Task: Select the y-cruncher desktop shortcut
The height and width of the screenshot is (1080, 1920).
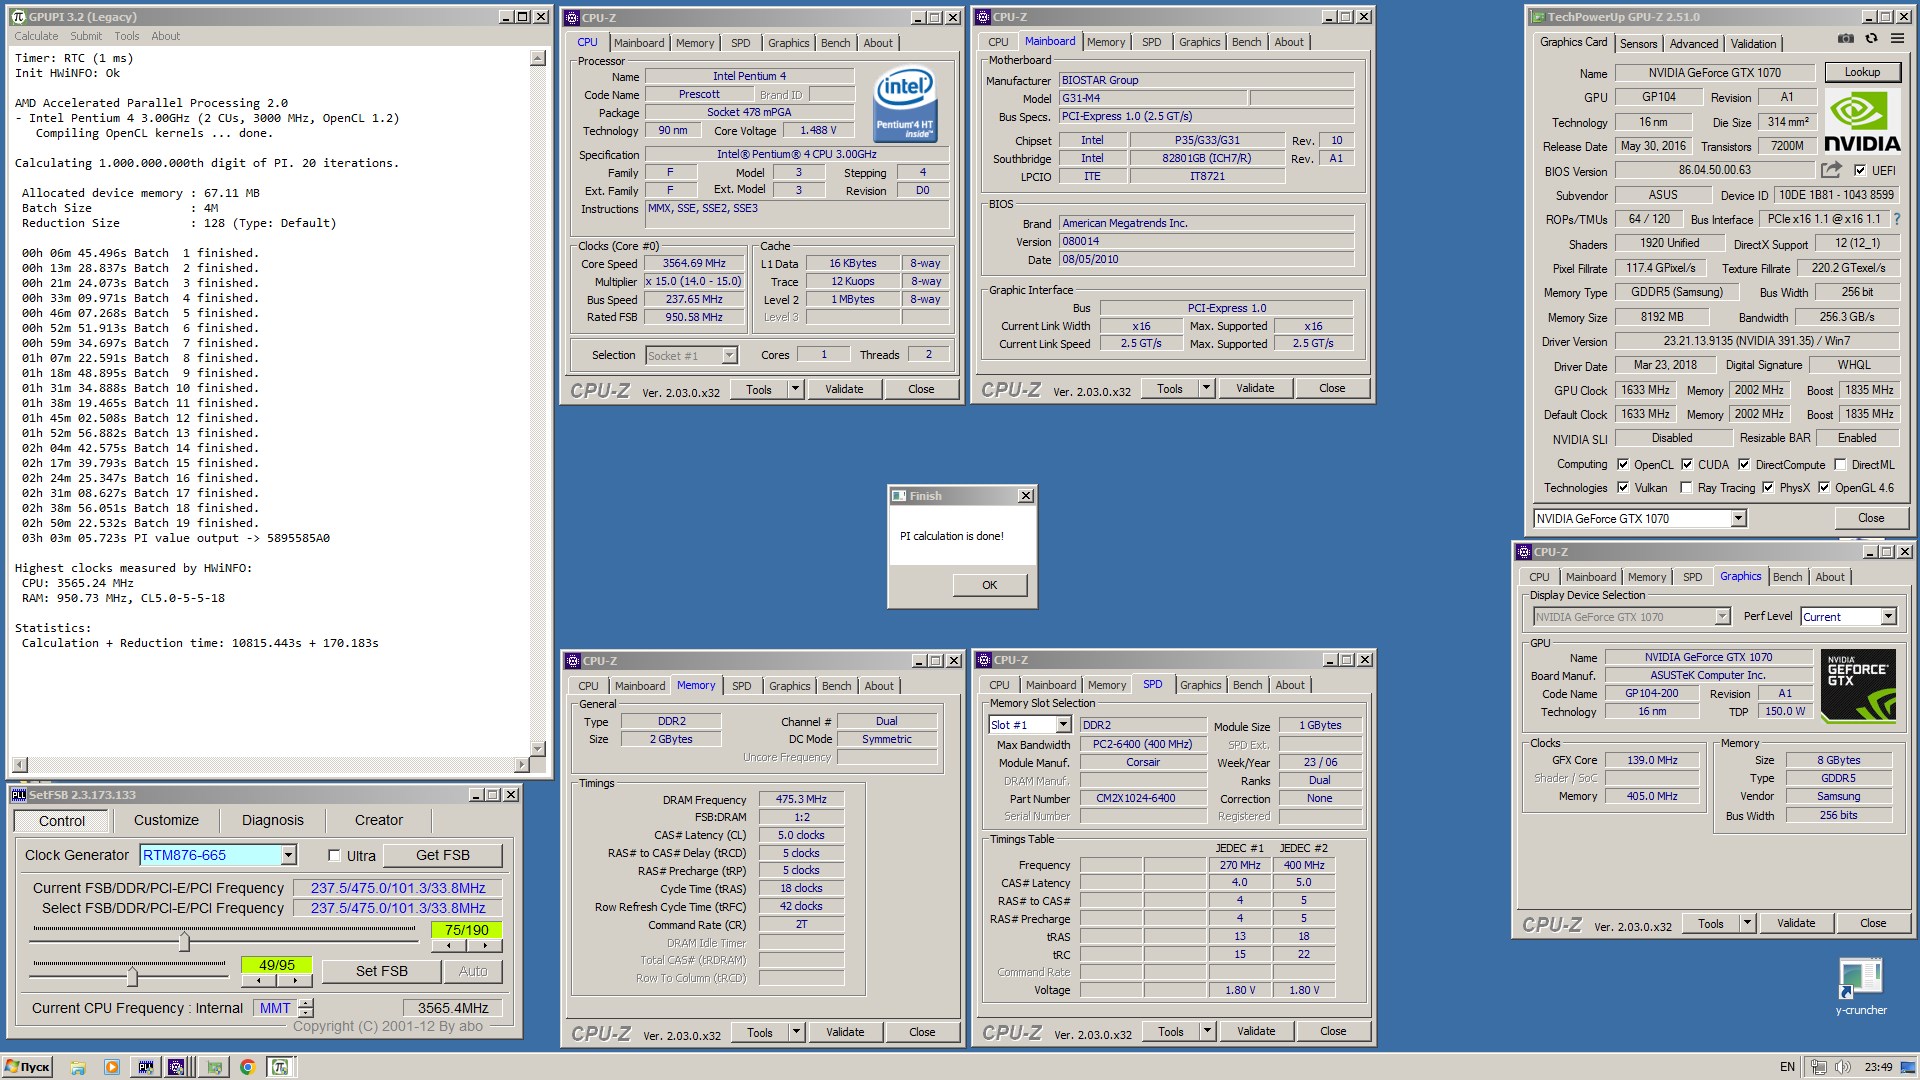Action: click(1860, 987)
